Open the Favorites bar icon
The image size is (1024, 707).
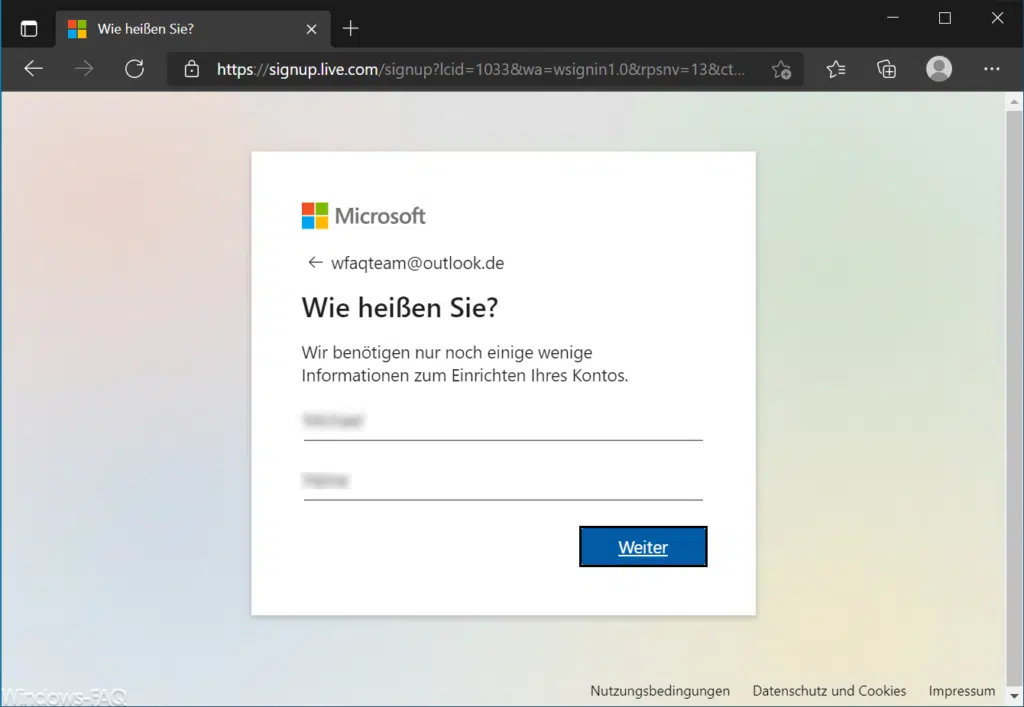click(838, 69)
